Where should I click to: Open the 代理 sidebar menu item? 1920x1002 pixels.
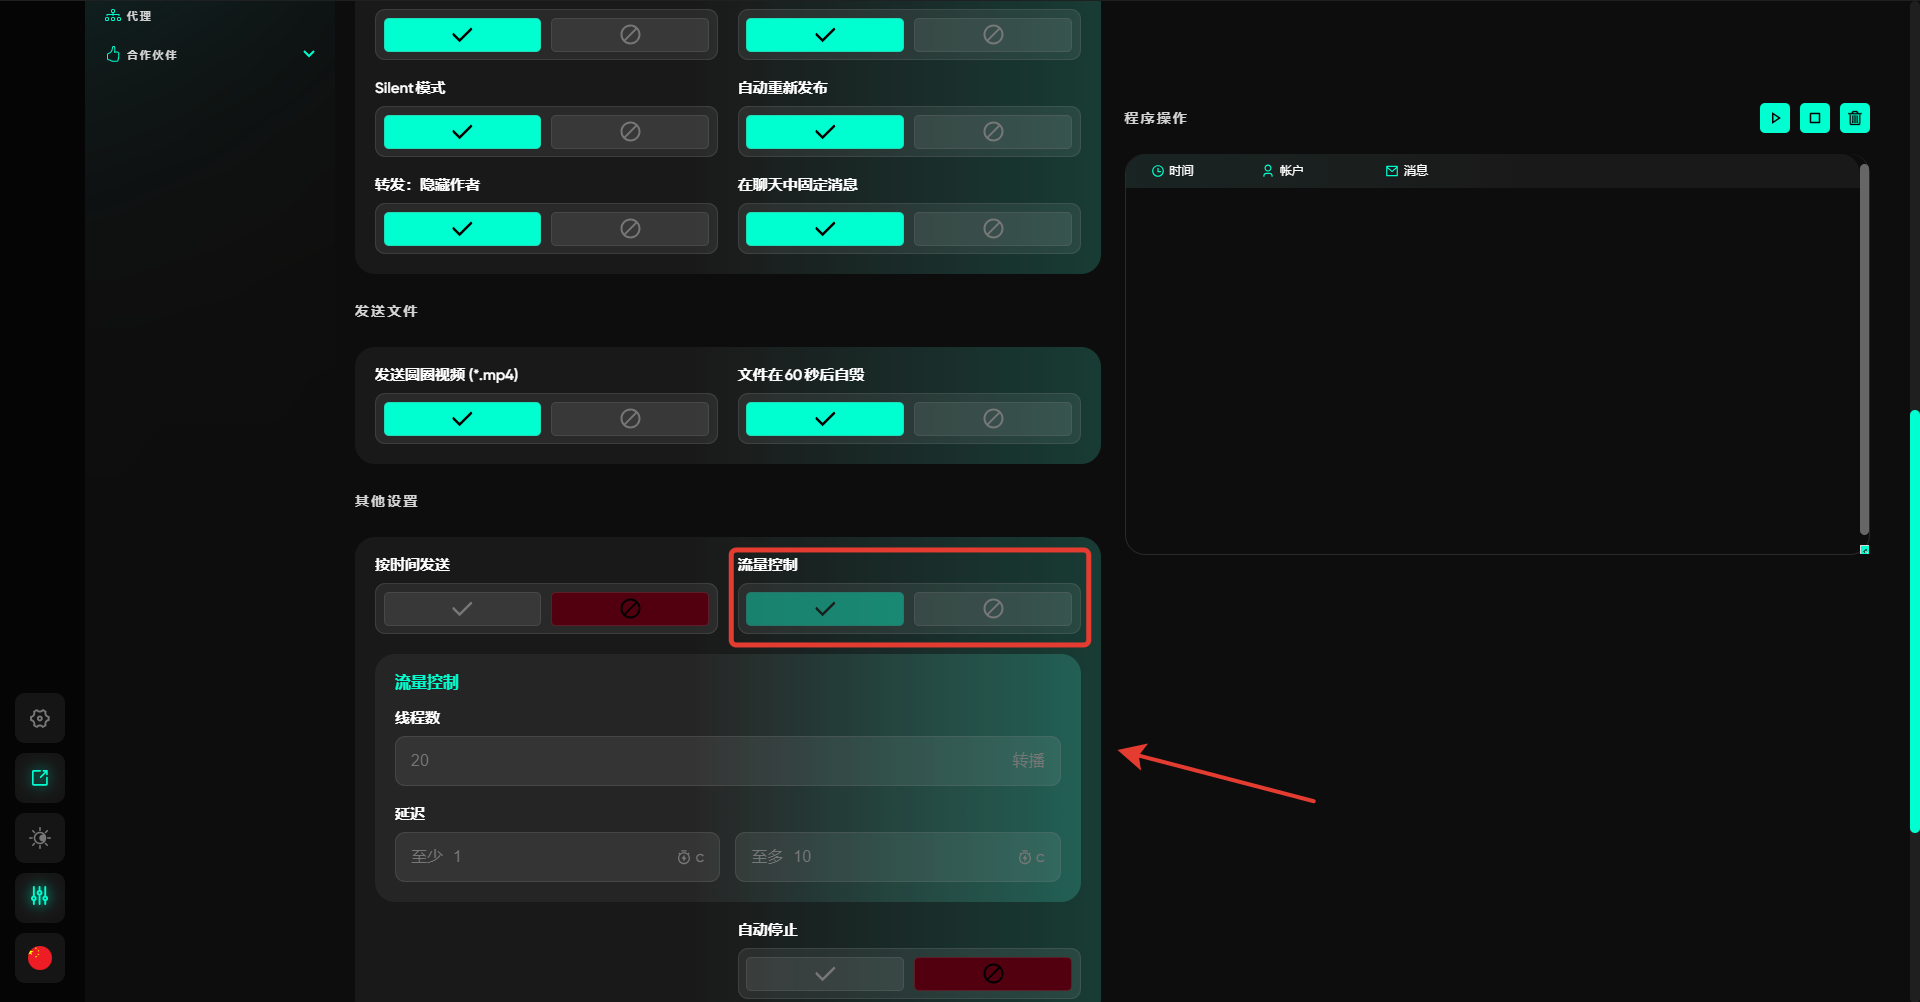(139, 16)
